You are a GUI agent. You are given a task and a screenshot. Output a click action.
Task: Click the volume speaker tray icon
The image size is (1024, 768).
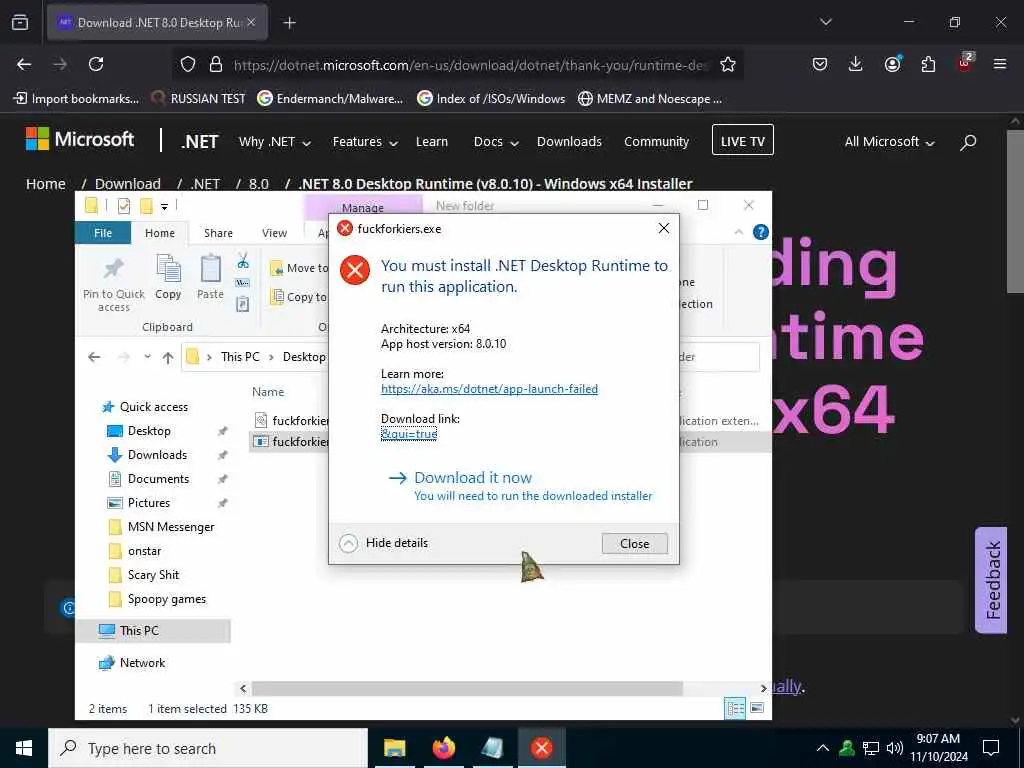pos(894,748)
